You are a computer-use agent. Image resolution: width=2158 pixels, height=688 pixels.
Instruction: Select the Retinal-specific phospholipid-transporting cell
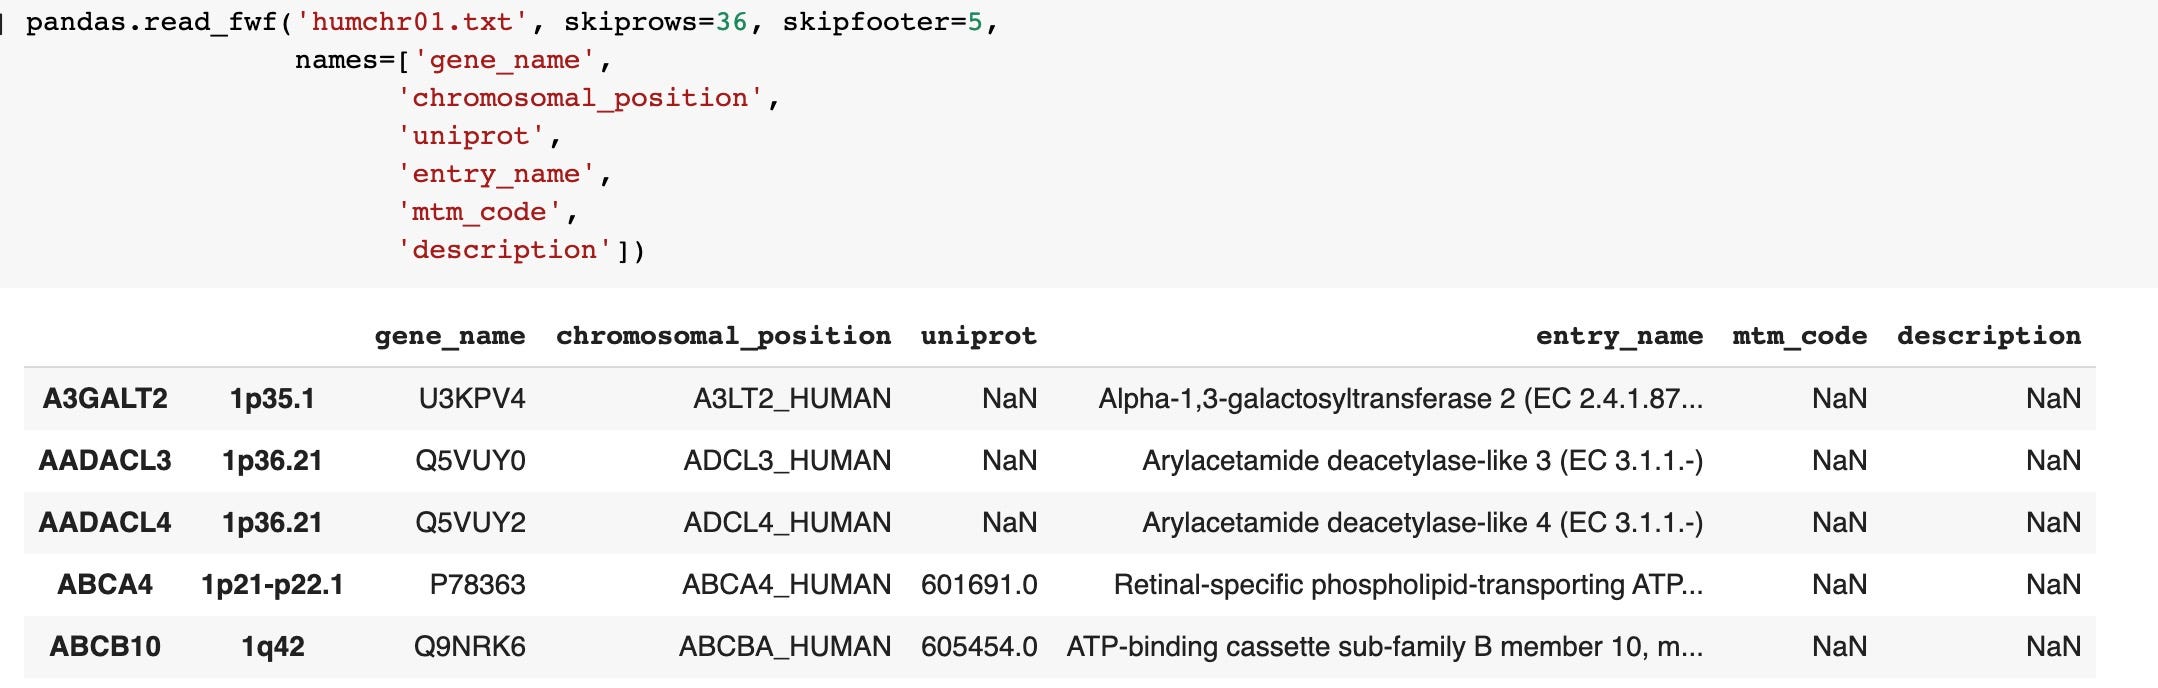point(1408,585)
